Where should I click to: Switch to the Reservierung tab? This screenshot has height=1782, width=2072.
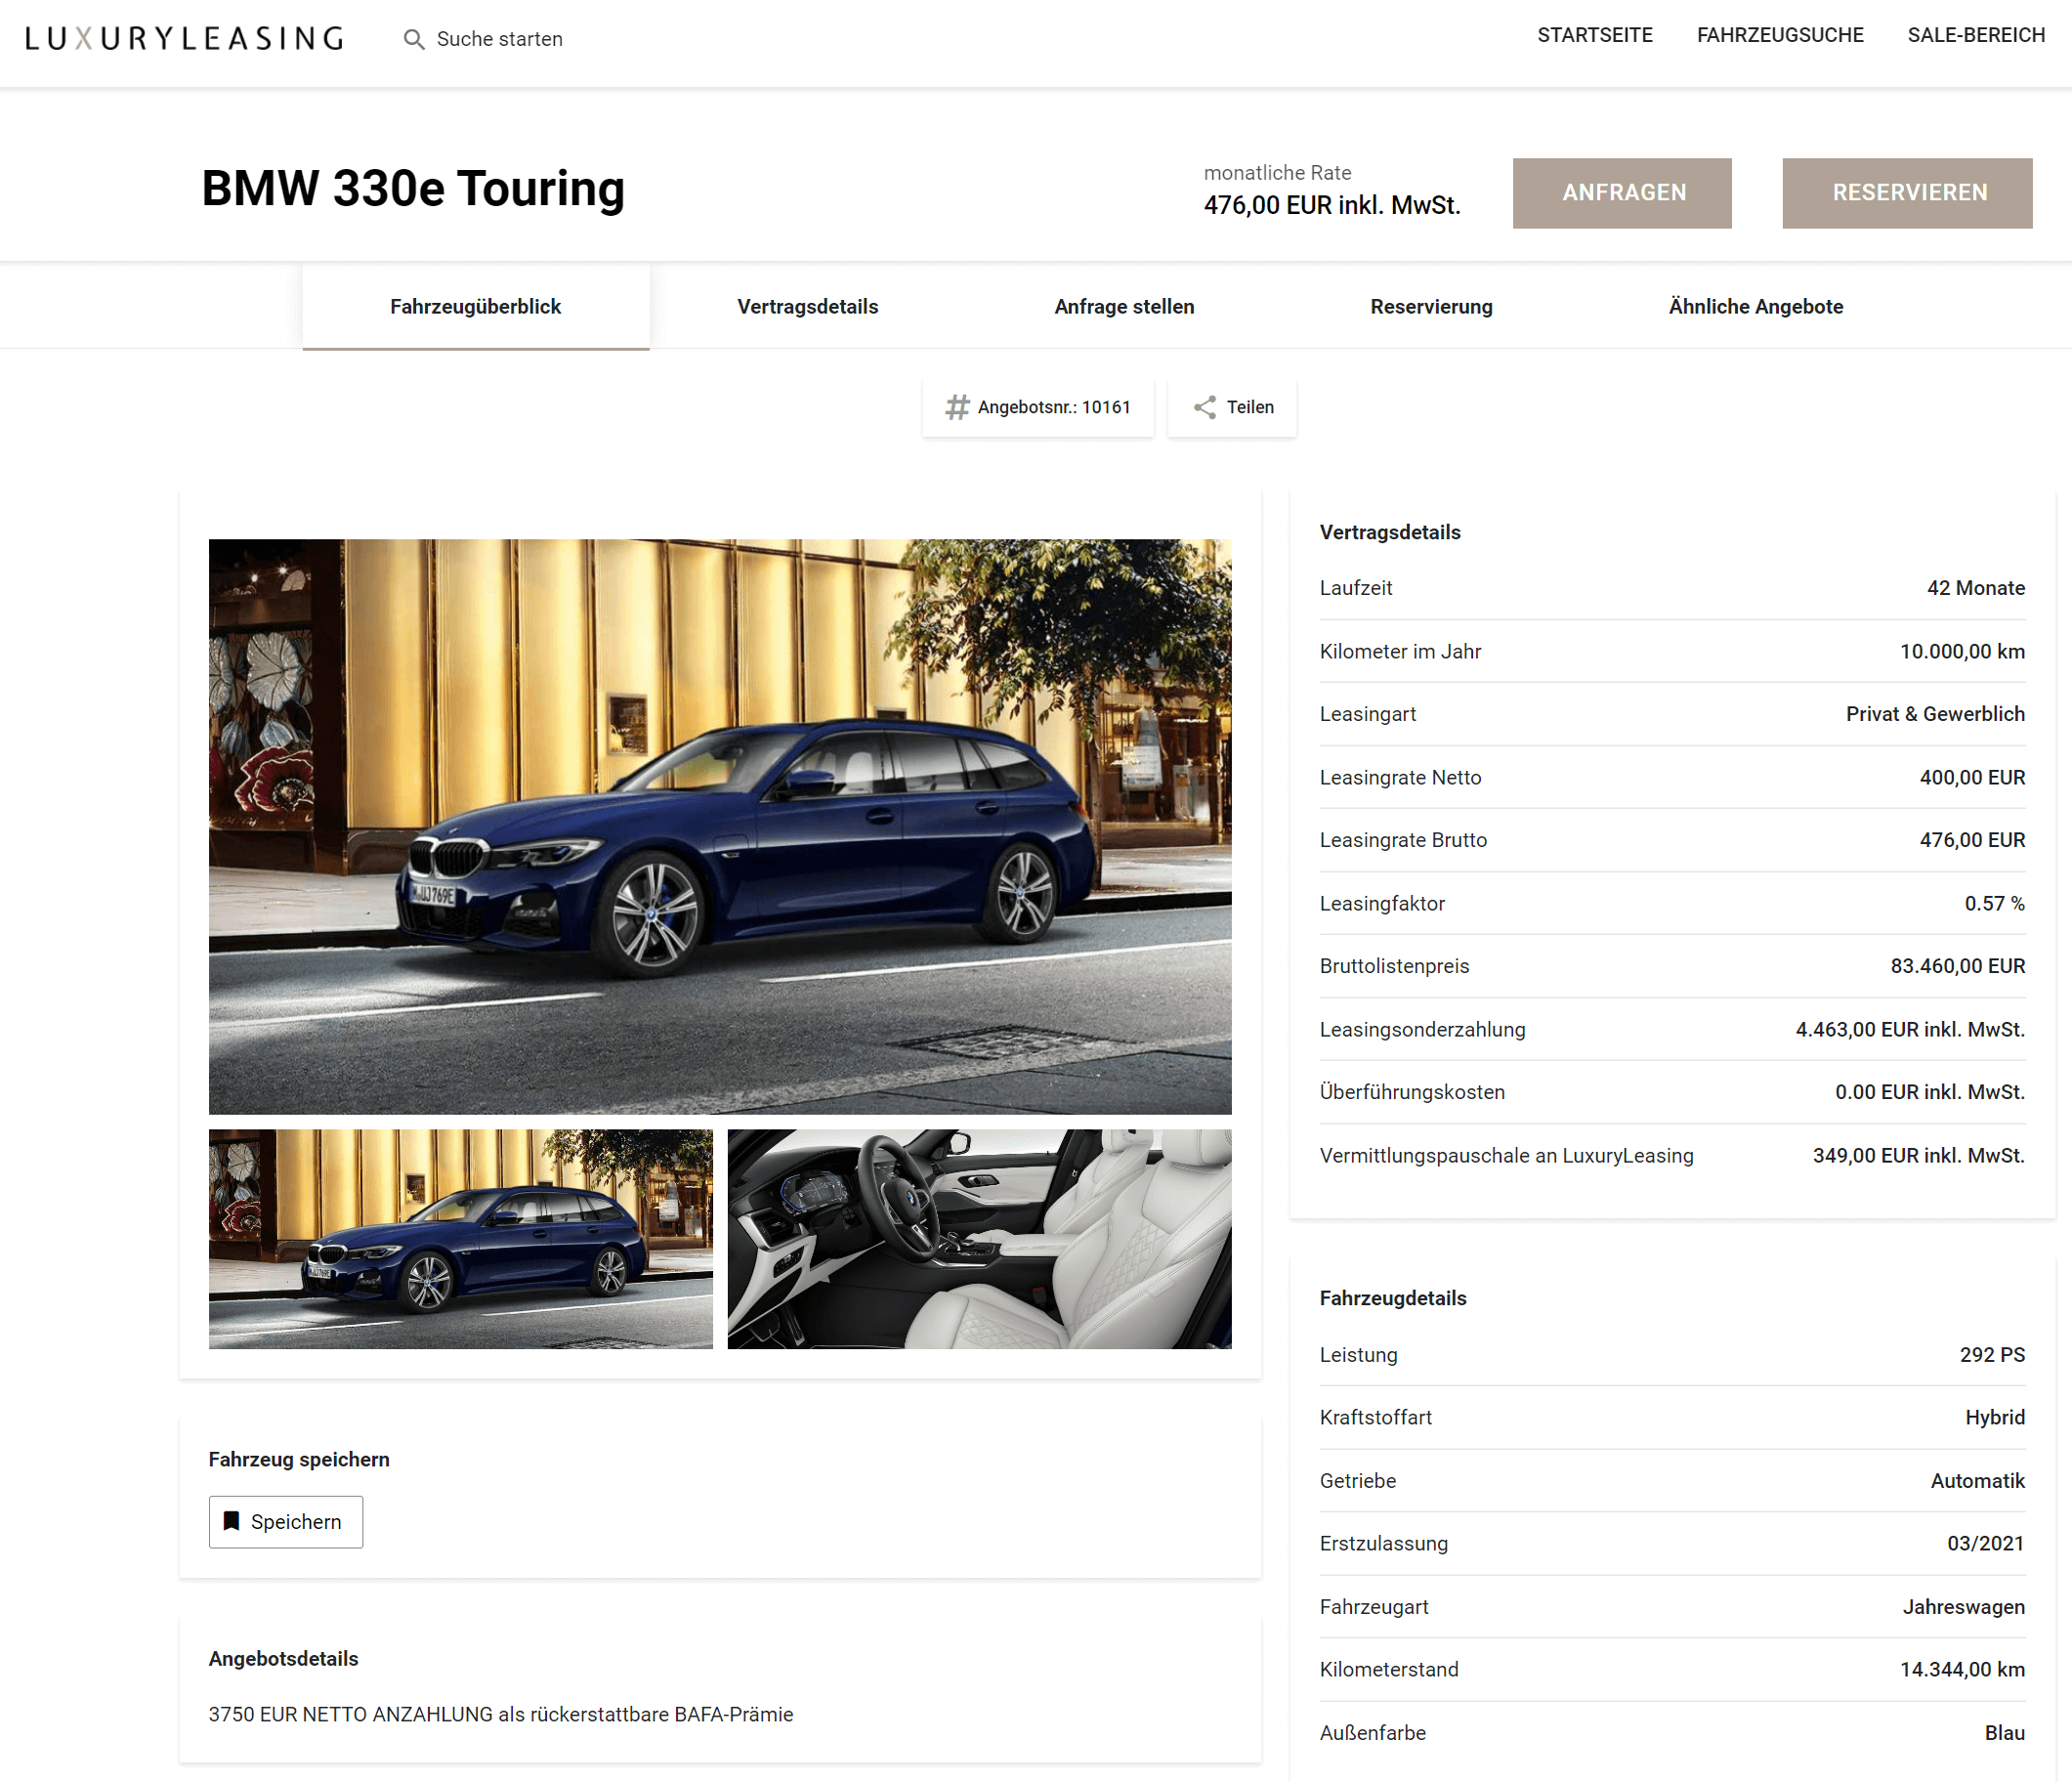(1430, 307)
